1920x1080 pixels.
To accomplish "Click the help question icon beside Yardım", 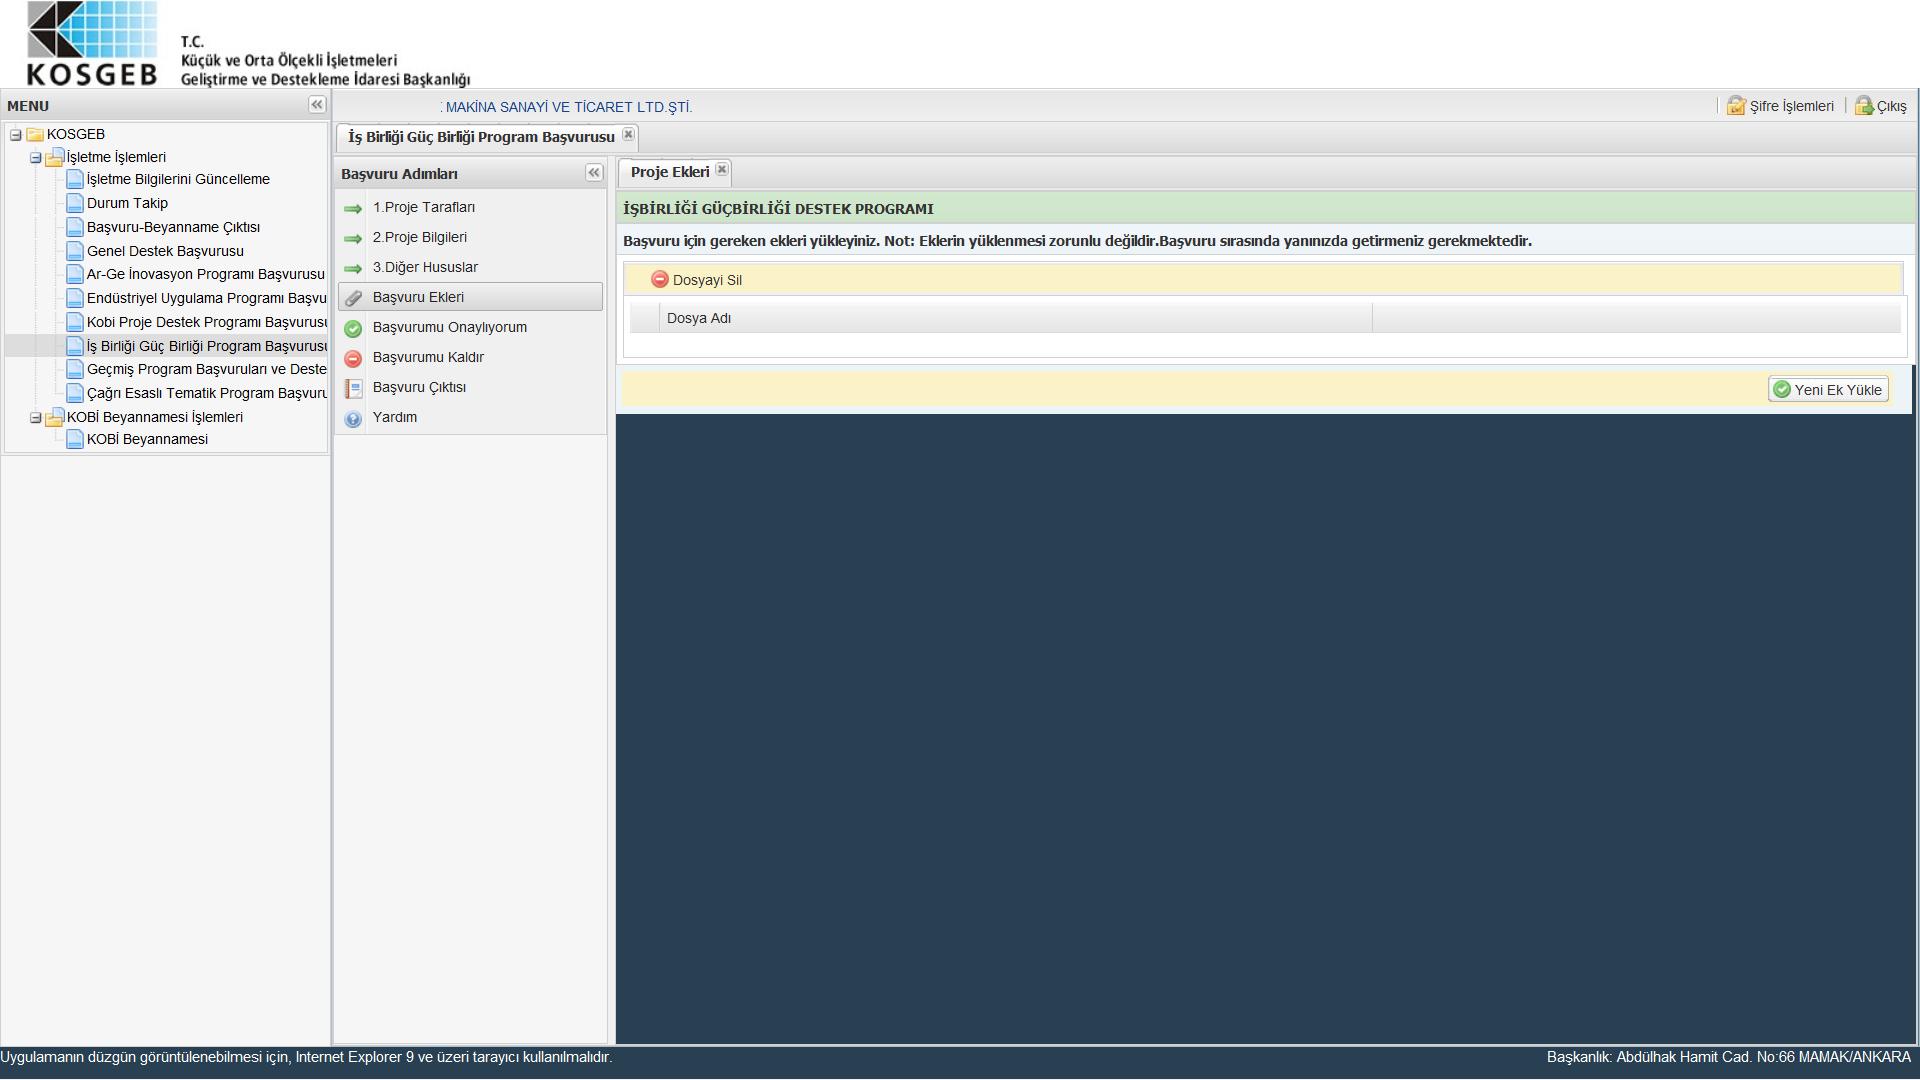I will pos(353,418).
